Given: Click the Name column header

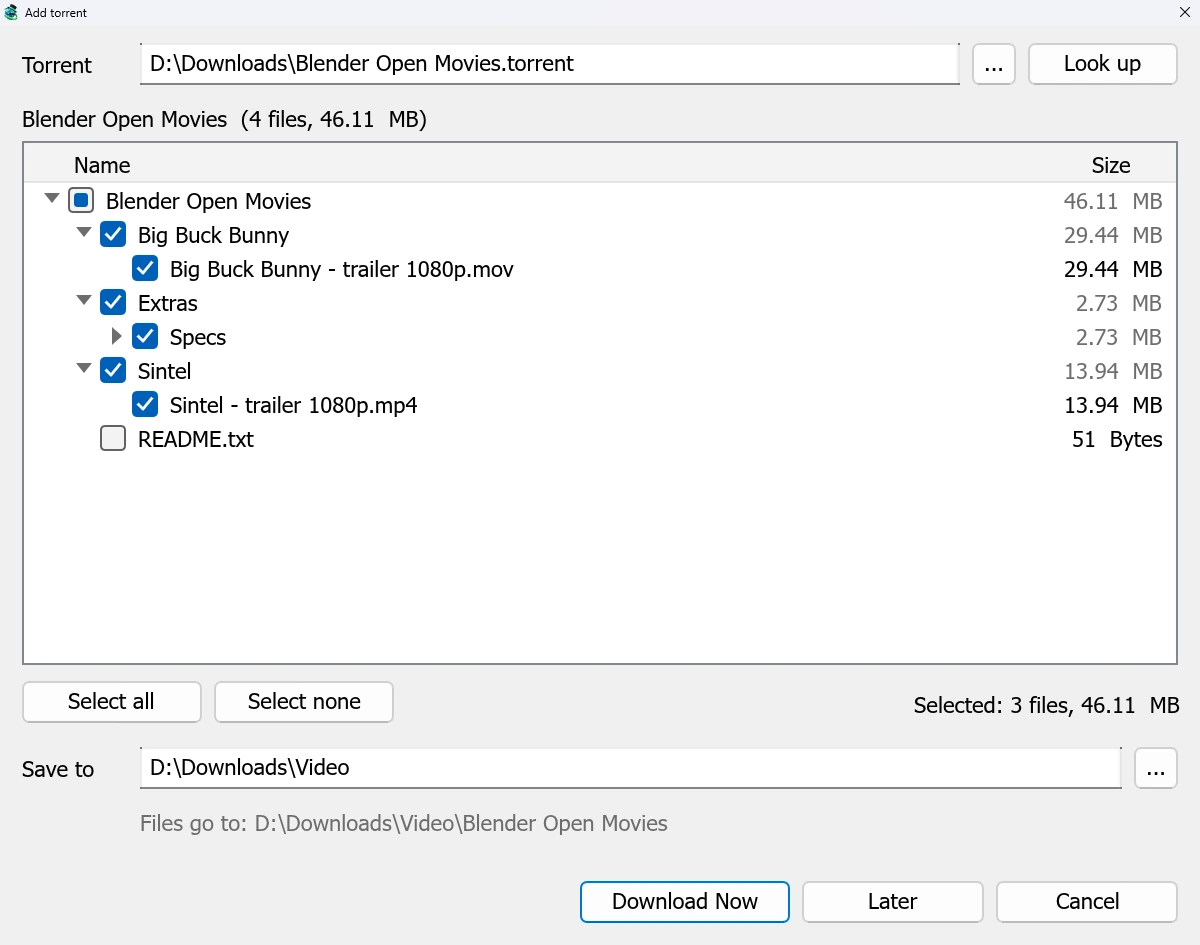Looking at the screenshot, I should 102,165.
